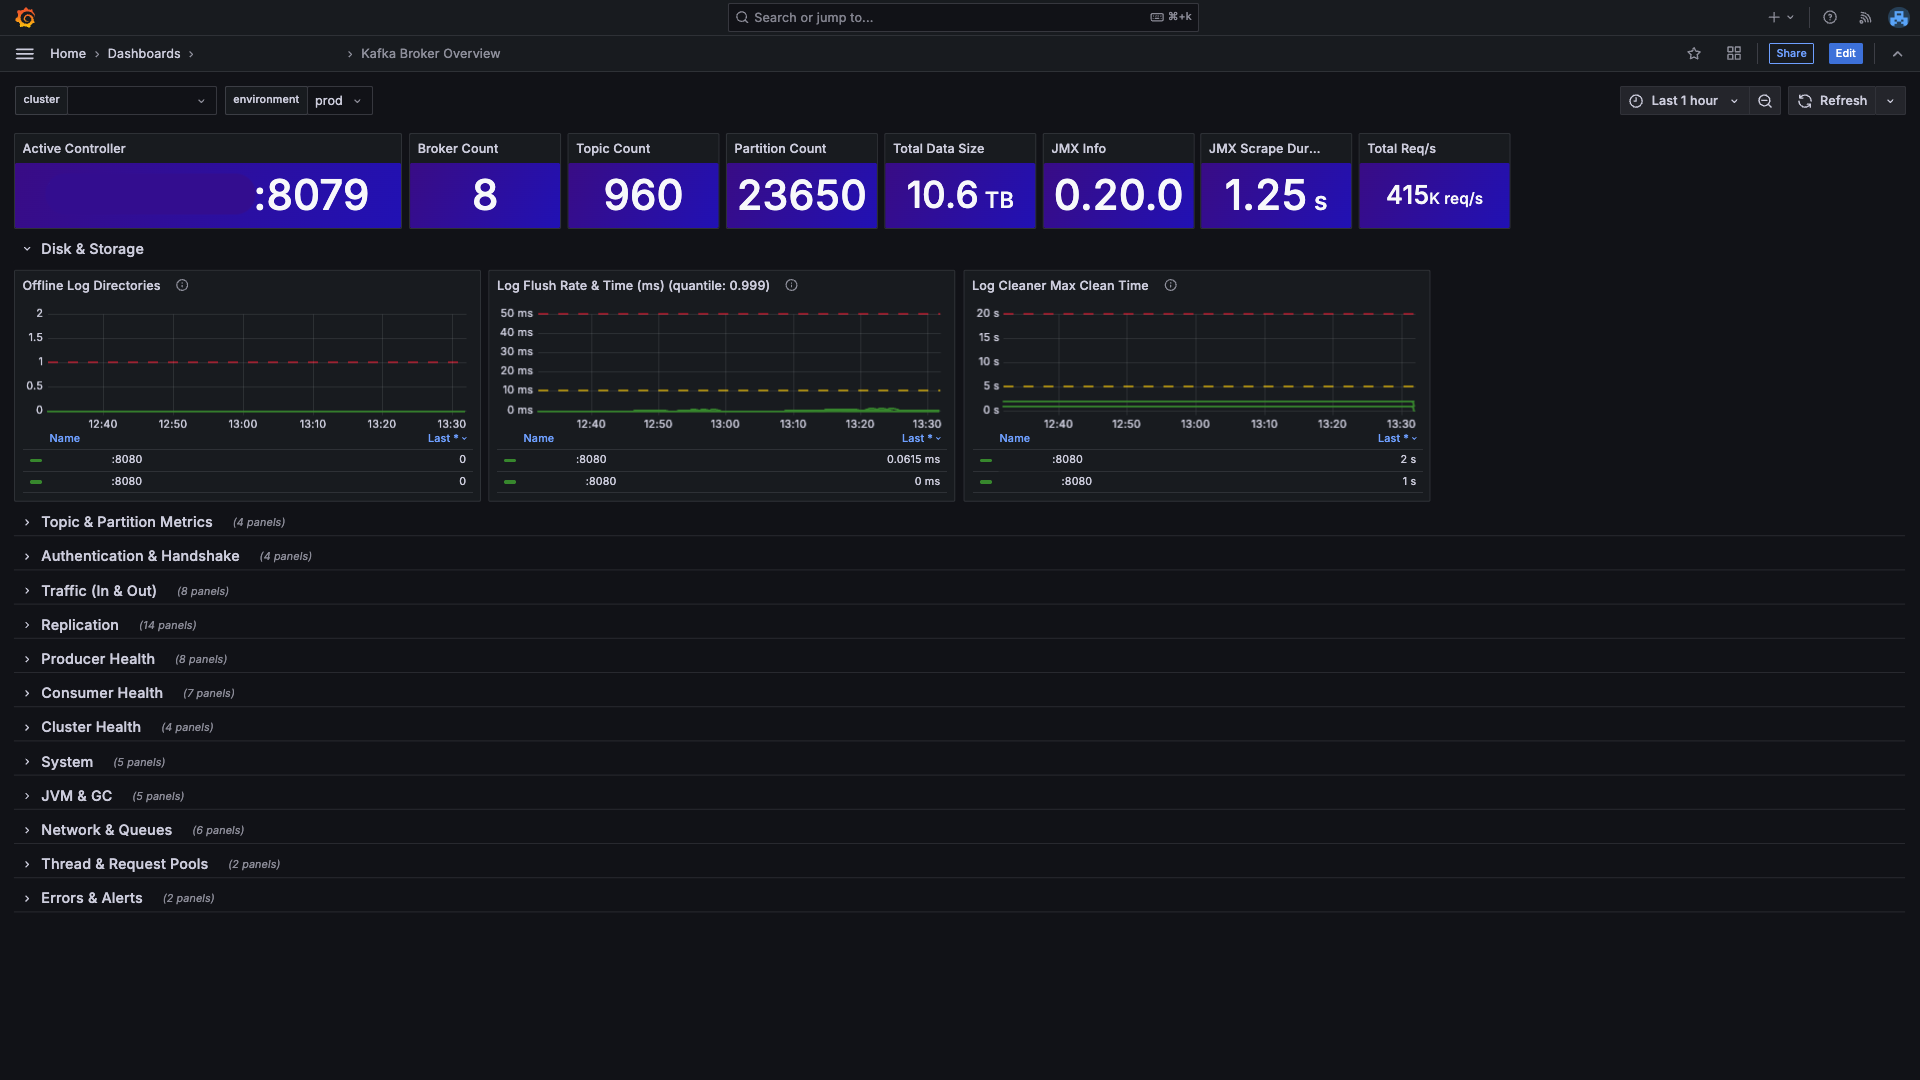1920x1080 pixels.
Task: Click the Edit dashboard button
Action: click(1845, 54)
